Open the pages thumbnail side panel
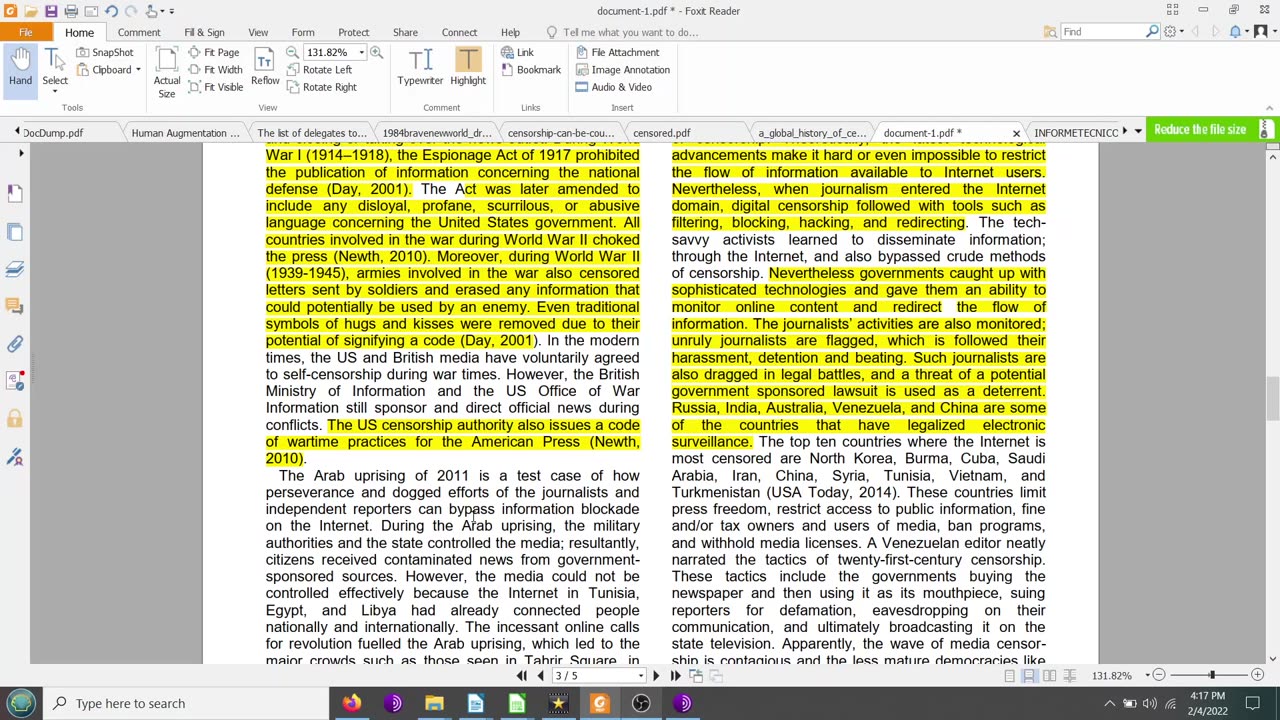 coord(15,232)
